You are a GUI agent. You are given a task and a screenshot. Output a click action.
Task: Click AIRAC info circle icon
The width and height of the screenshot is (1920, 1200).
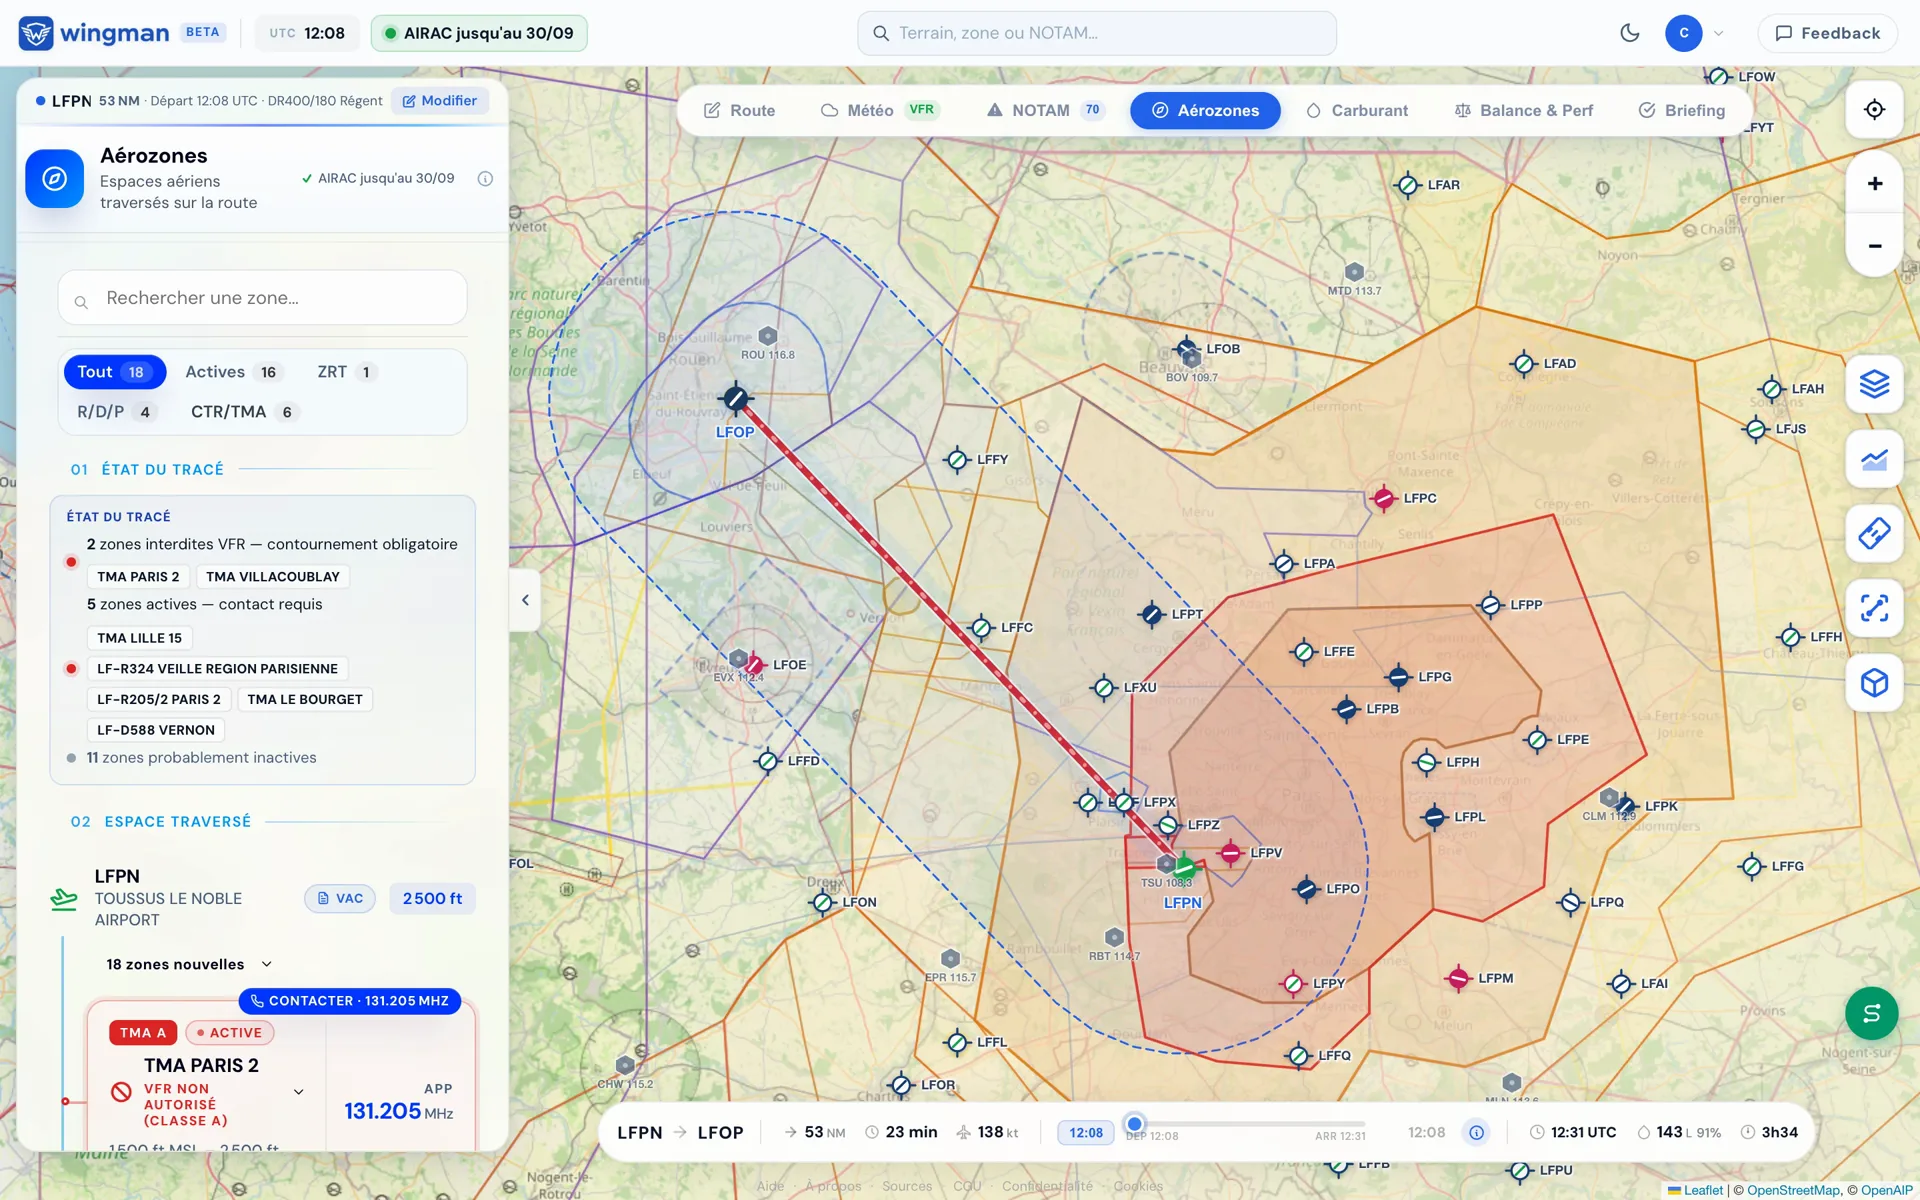pyautogui.click(x=485, y=179)
